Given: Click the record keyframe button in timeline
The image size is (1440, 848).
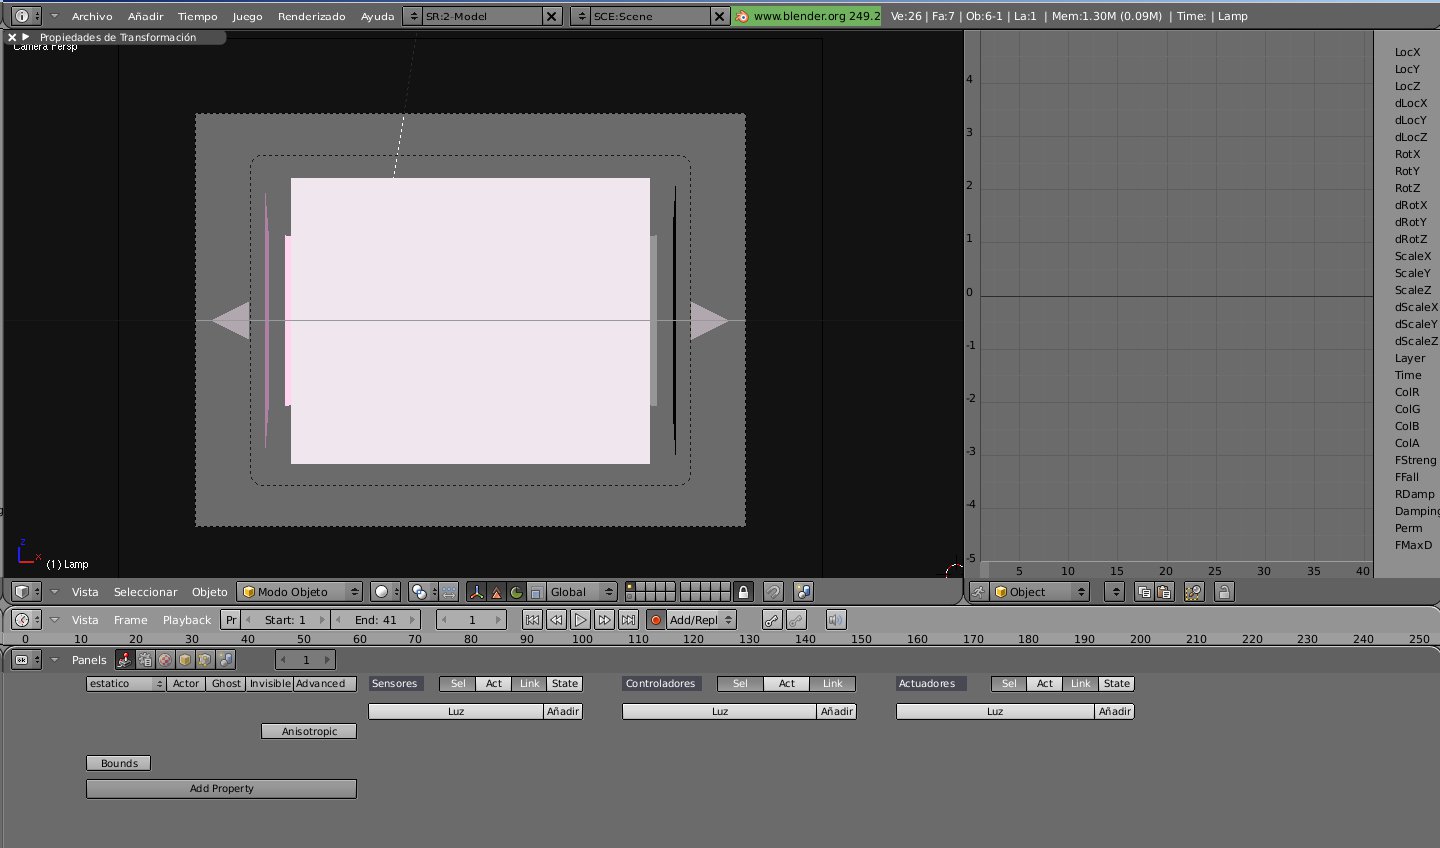Looking at the screenshot, I should pyautogui.click(x=656, y=620).
